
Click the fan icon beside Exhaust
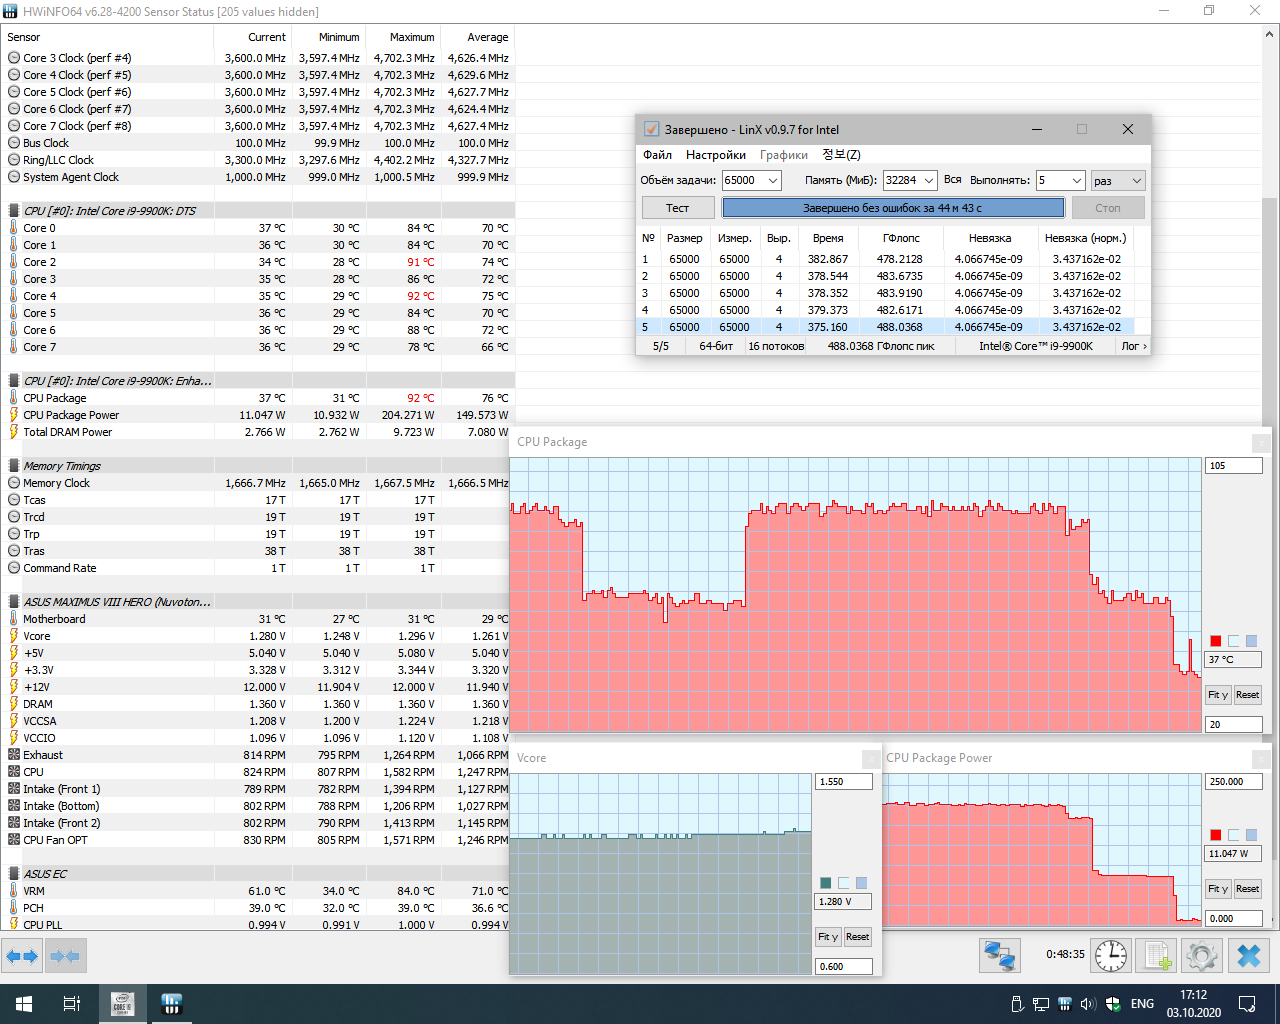coord(14,755)
